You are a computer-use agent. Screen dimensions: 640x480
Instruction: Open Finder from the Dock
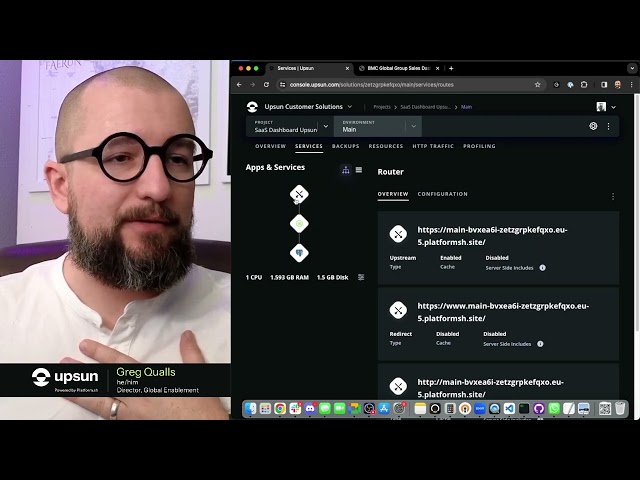[251, 409]
